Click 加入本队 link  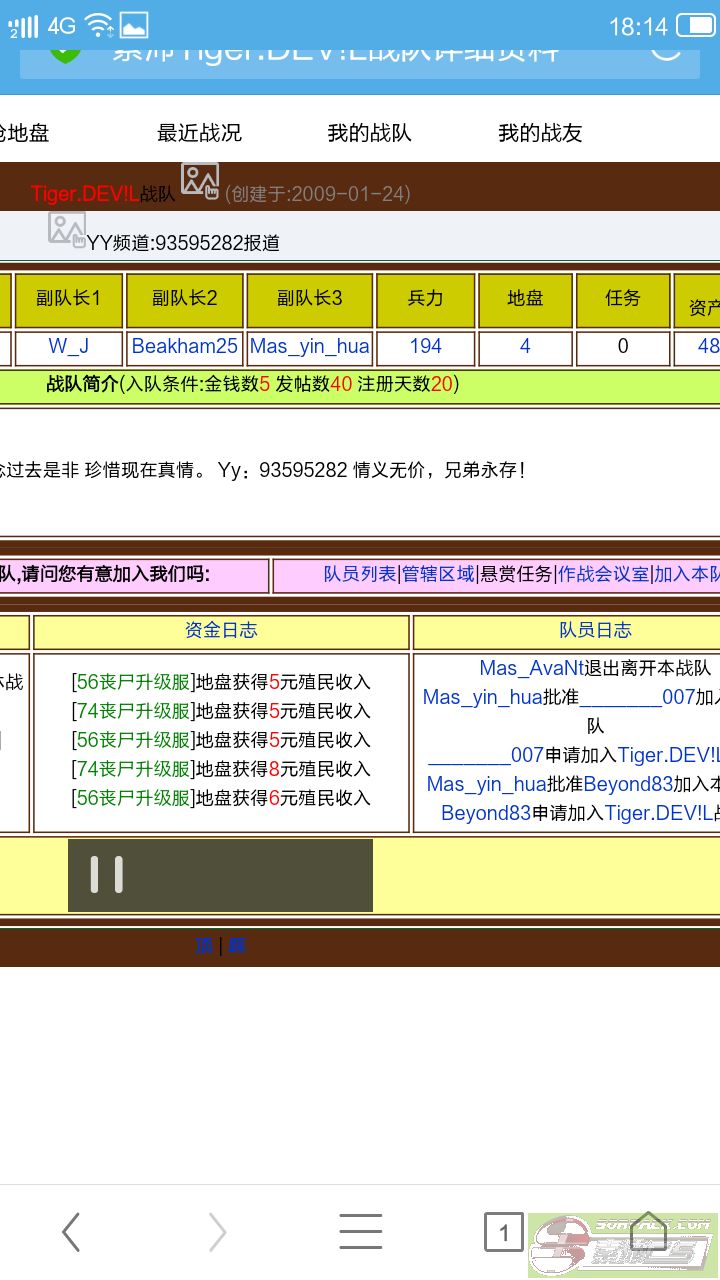pos(687,574)
